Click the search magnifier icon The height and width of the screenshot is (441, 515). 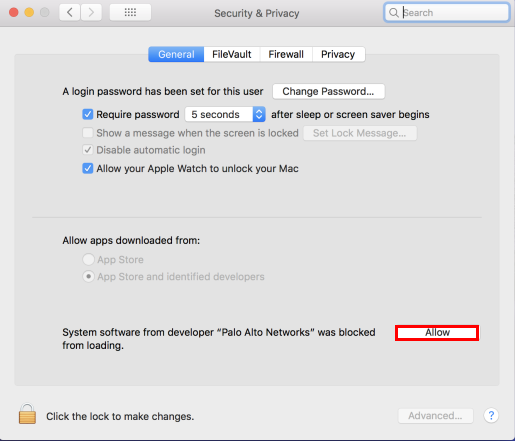tap(394, 13)
